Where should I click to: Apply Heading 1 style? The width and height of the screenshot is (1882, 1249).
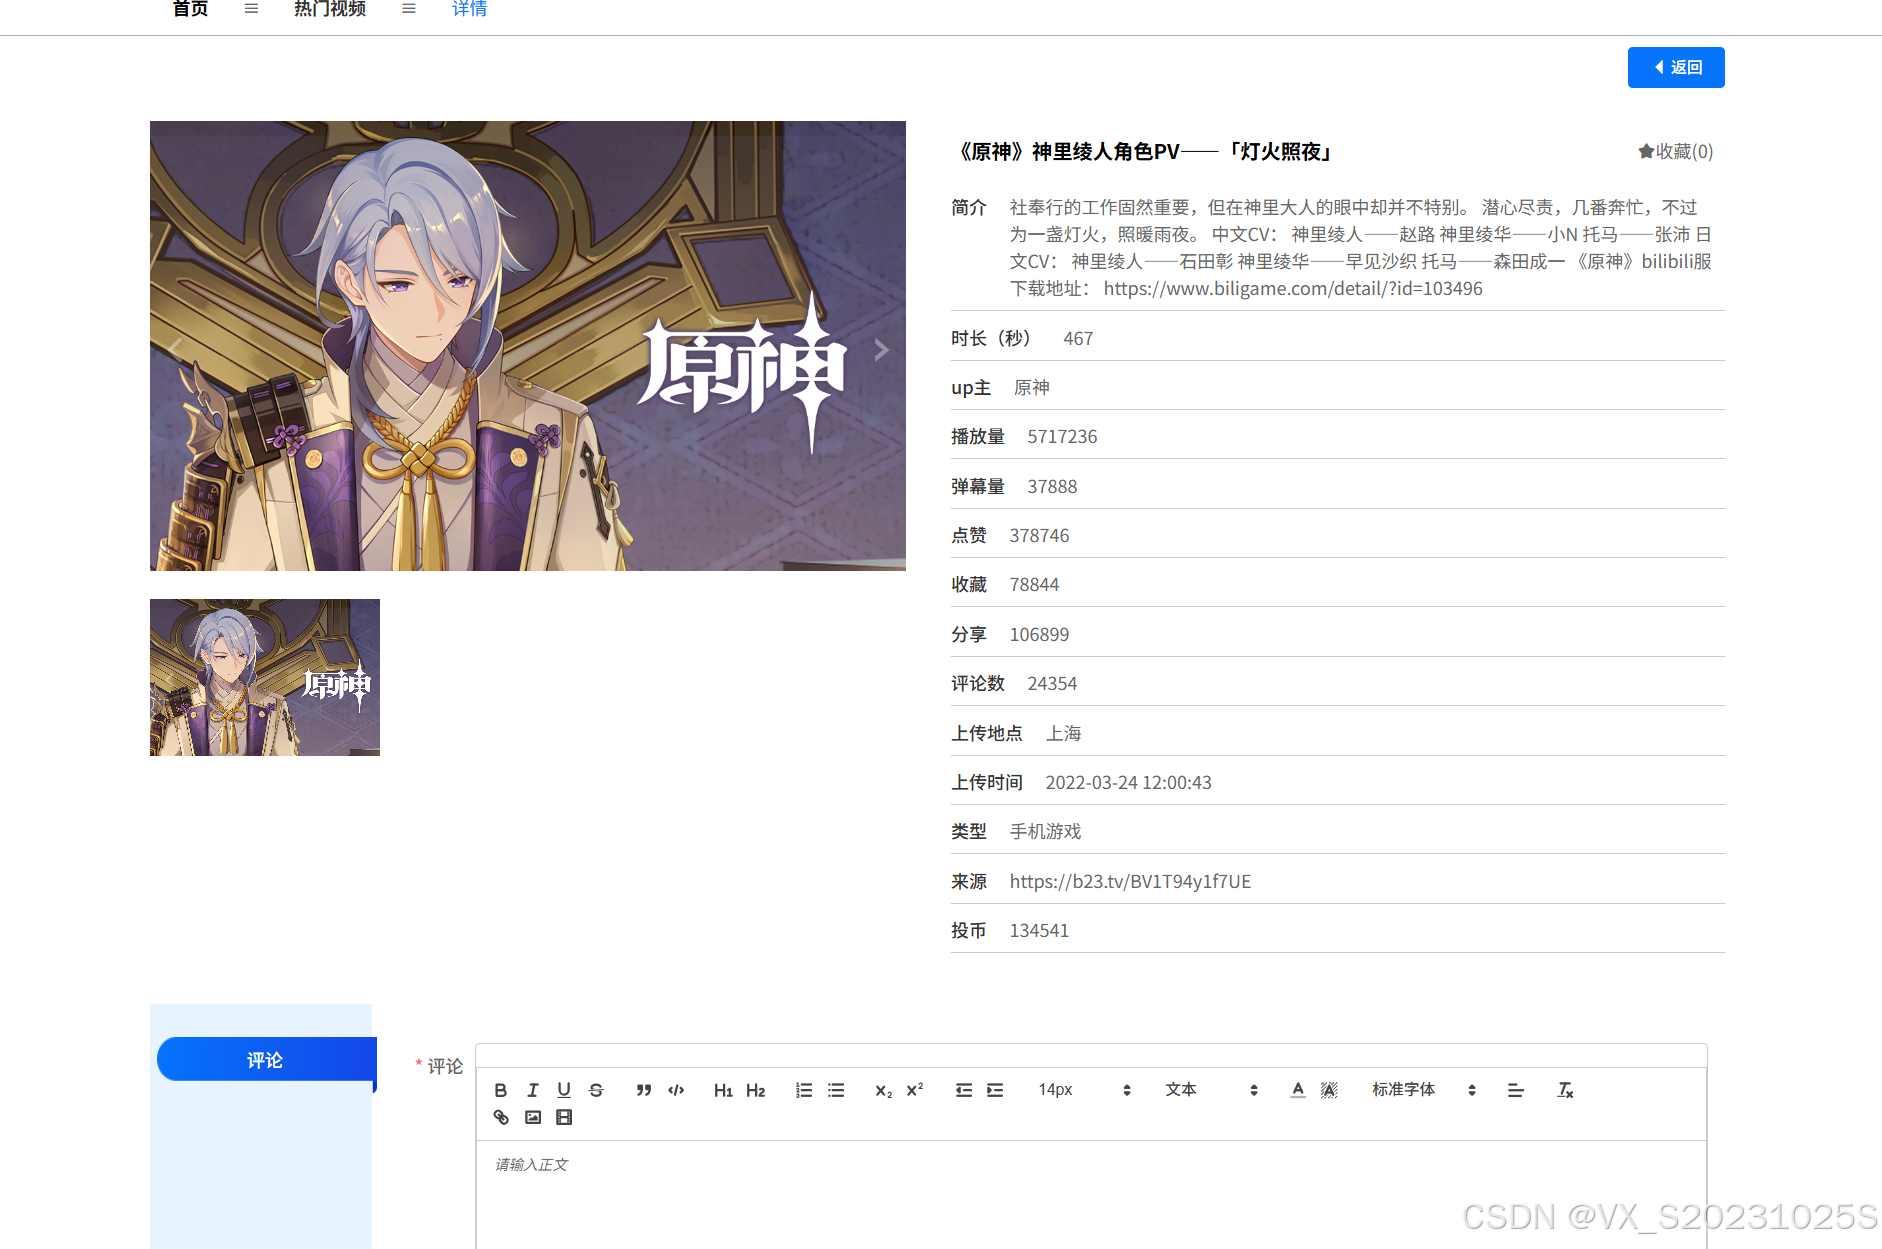pos(723,1090)
